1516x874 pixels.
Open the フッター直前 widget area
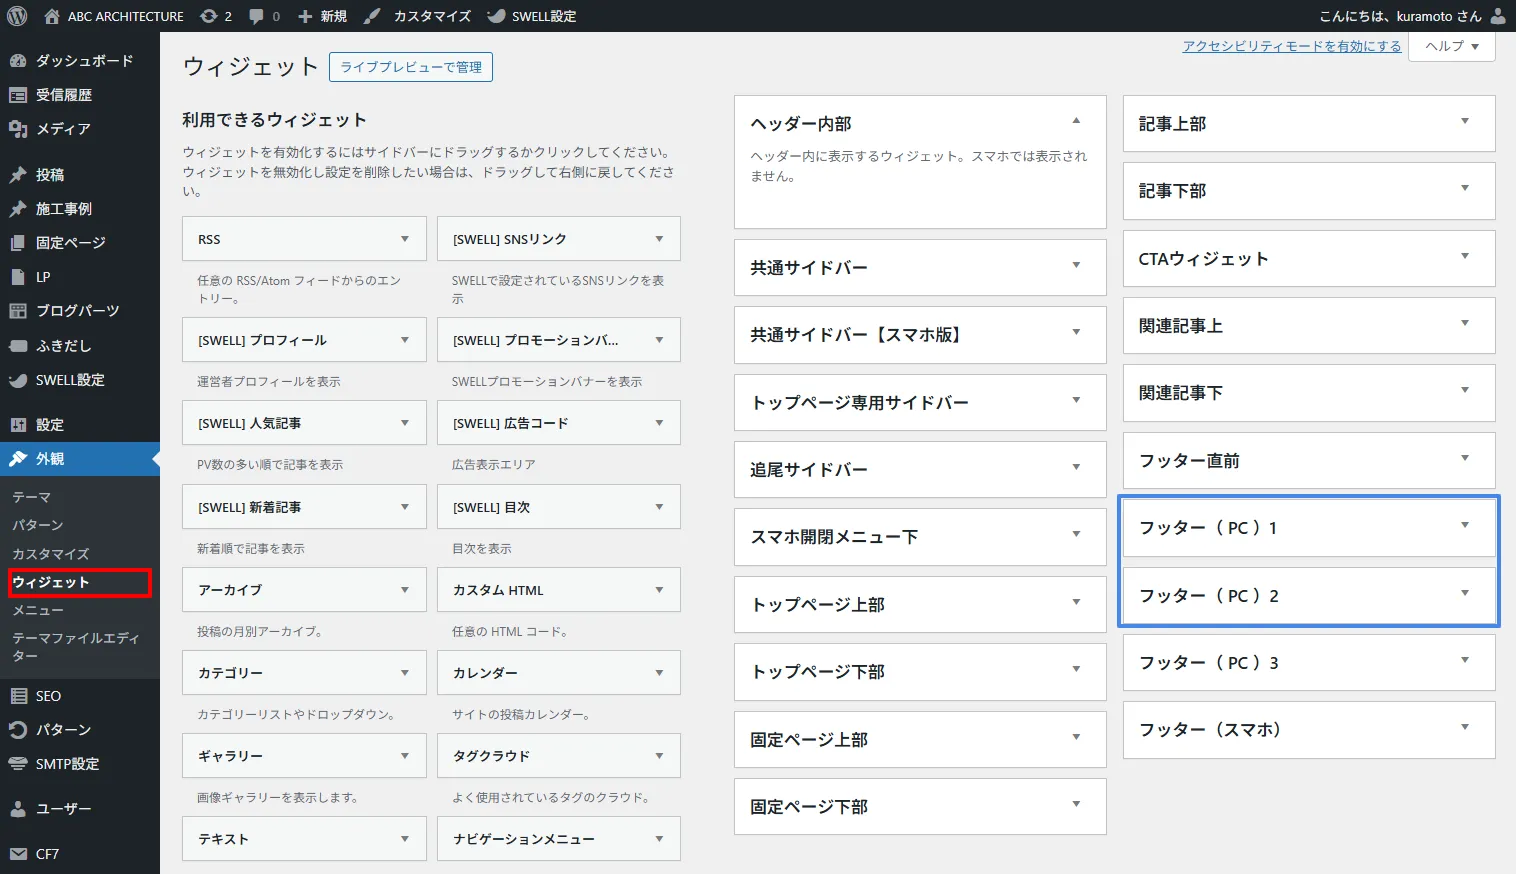1309,461
